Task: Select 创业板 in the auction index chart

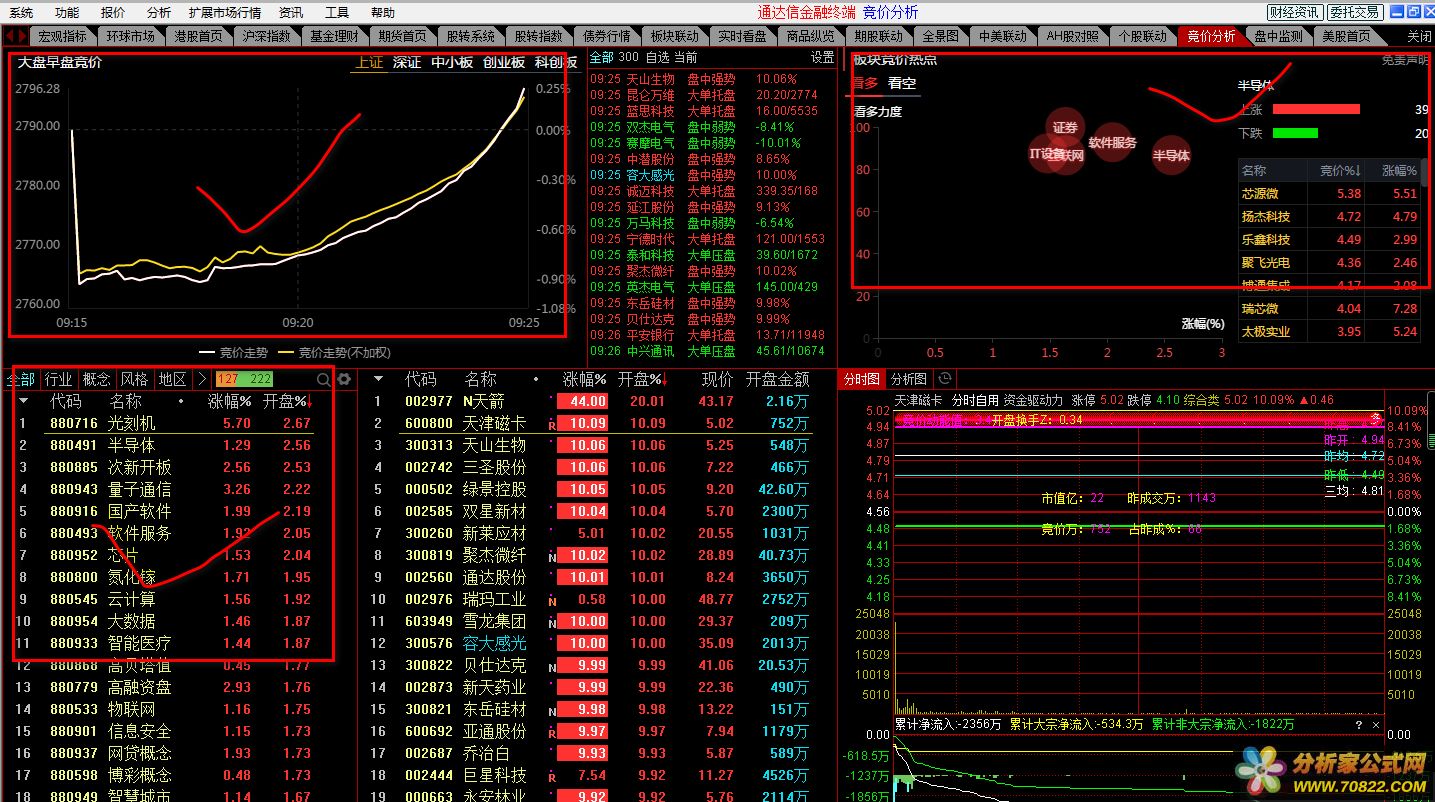Action: point(504,62)
